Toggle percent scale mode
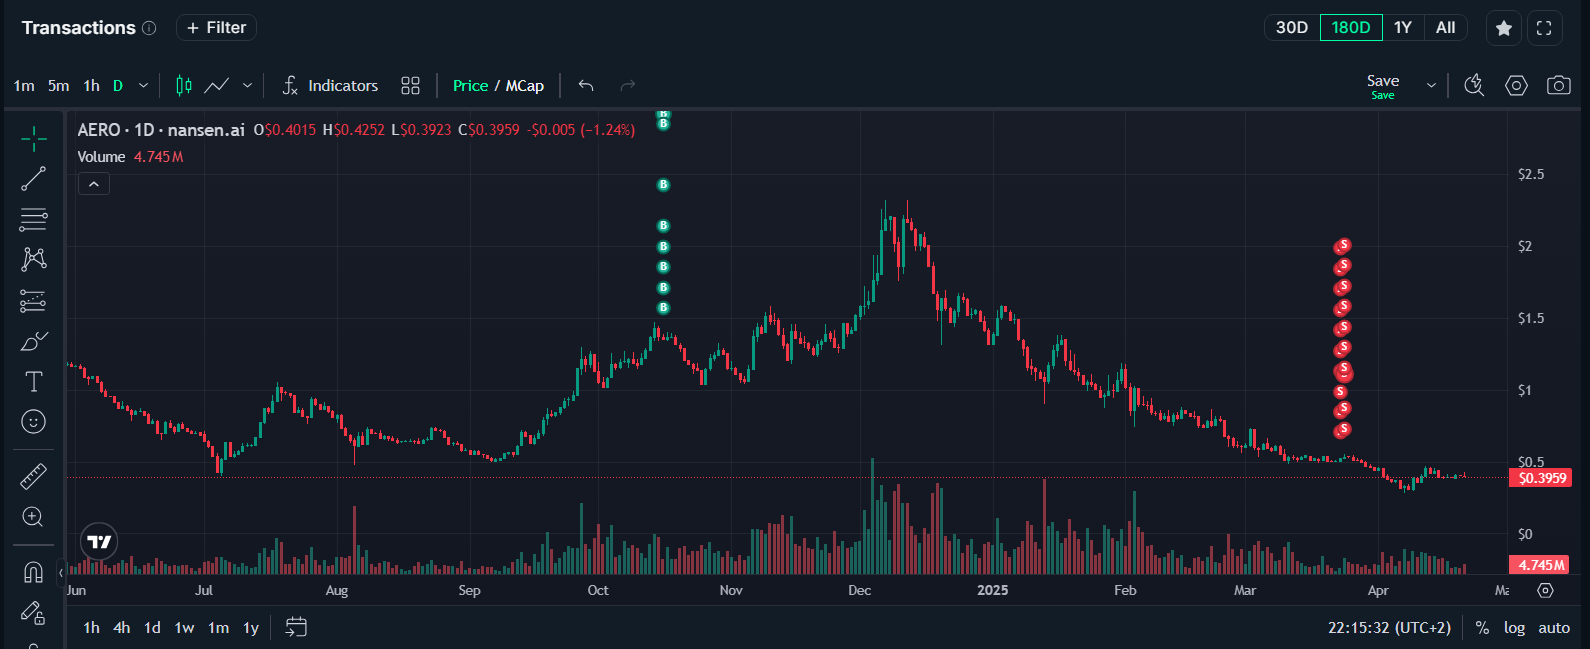The height and width of the screenshot is (649, 1590). coord(1482,628)
